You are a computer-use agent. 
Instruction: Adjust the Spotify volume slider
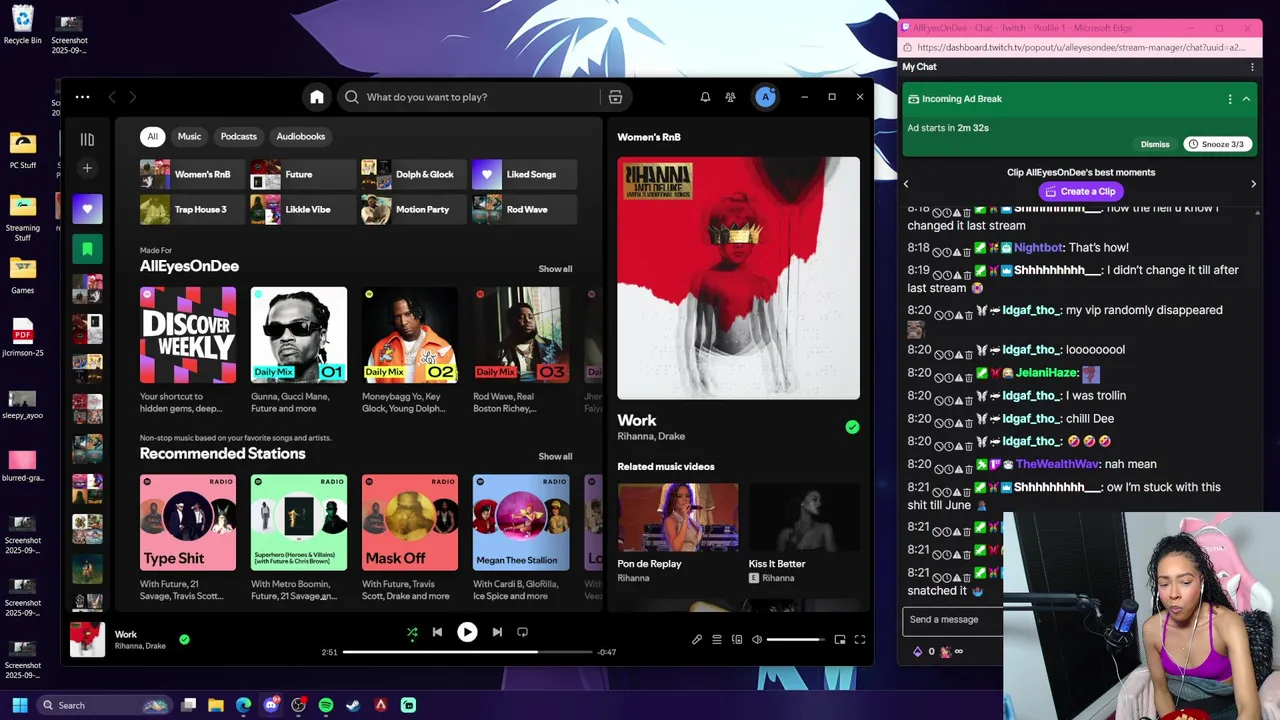point(796,640)
